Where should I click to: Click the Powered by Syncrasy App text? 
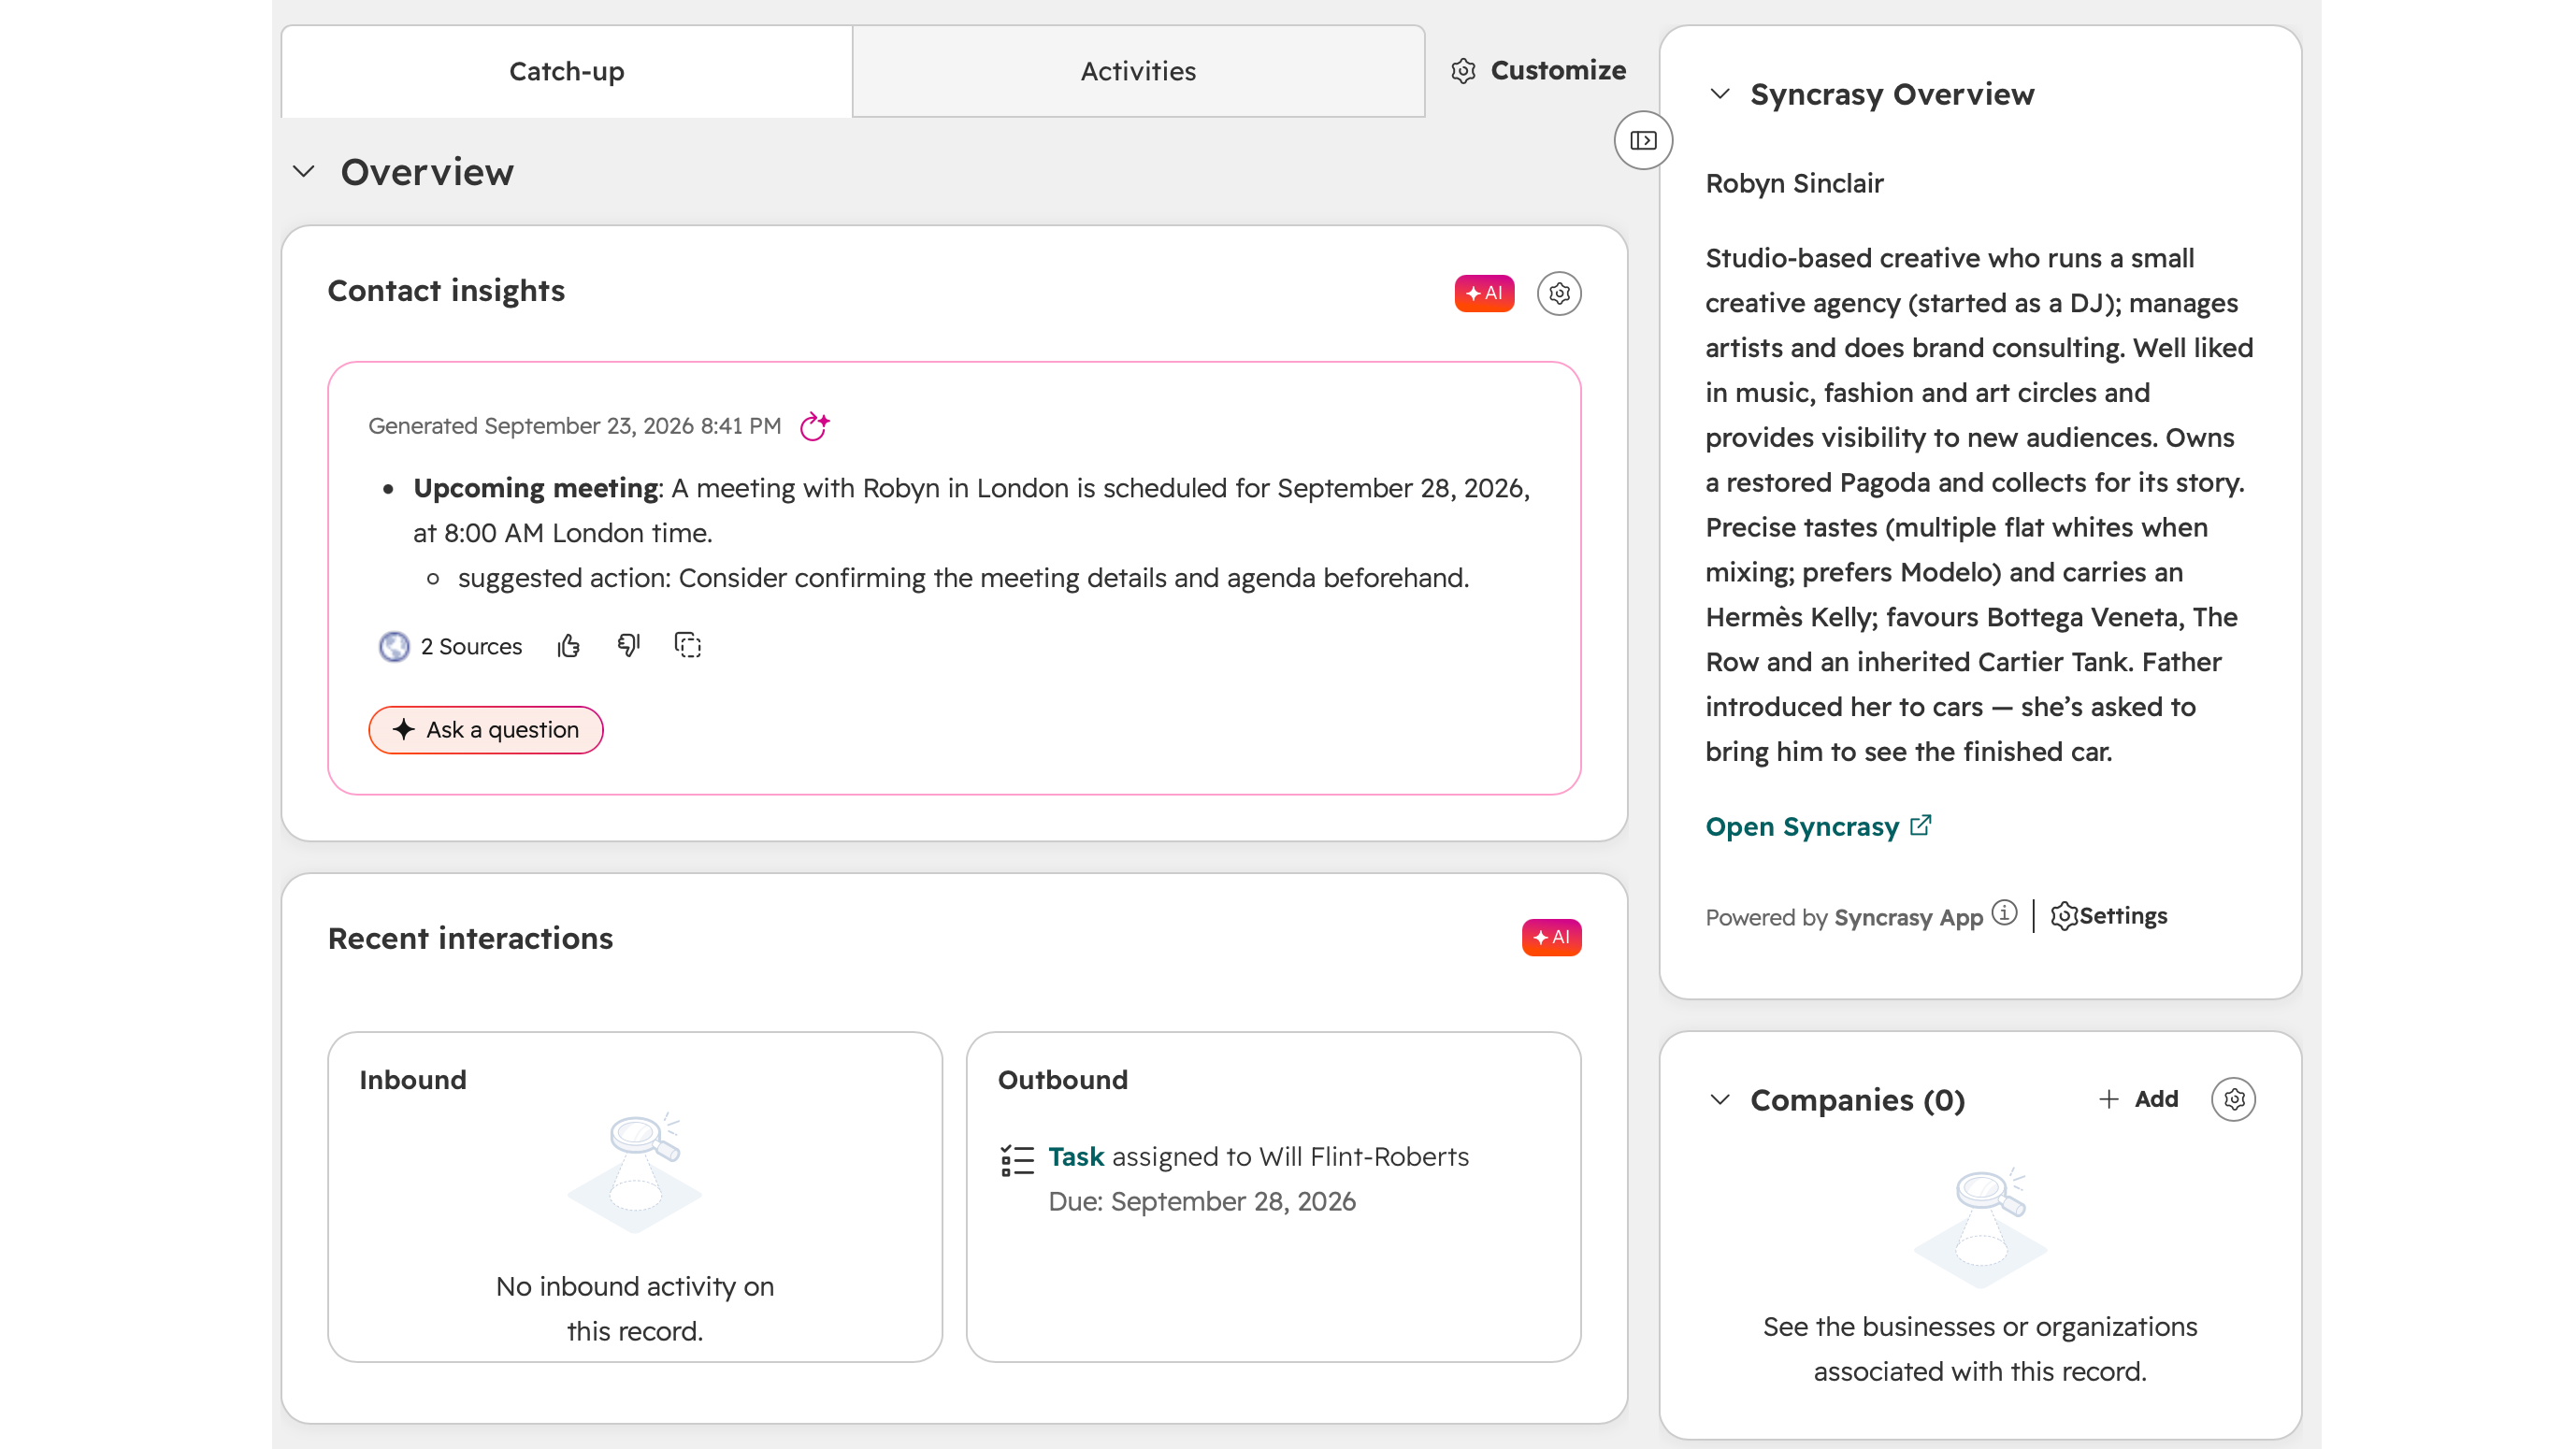coord(1844,918)
